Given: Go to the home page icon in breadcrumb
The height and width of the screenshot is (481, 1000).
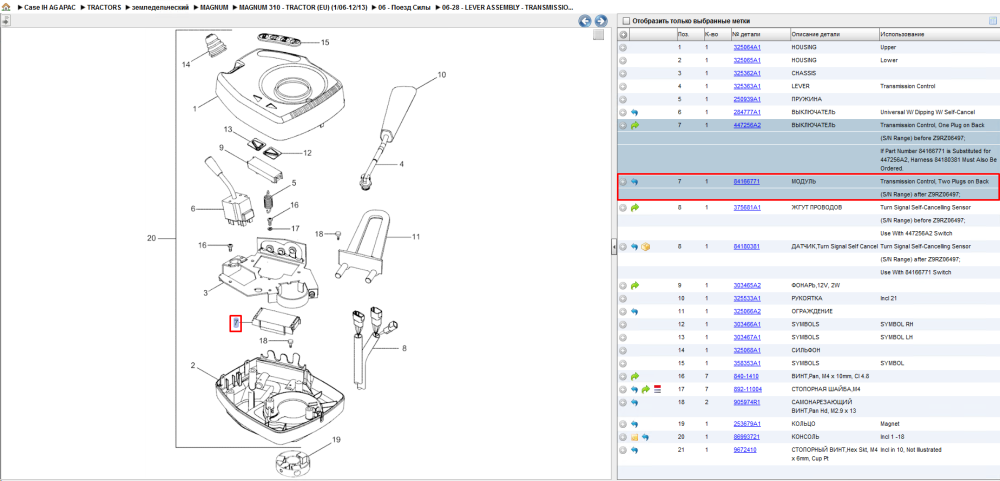Looking at the screenshot, I should point(6,7).
